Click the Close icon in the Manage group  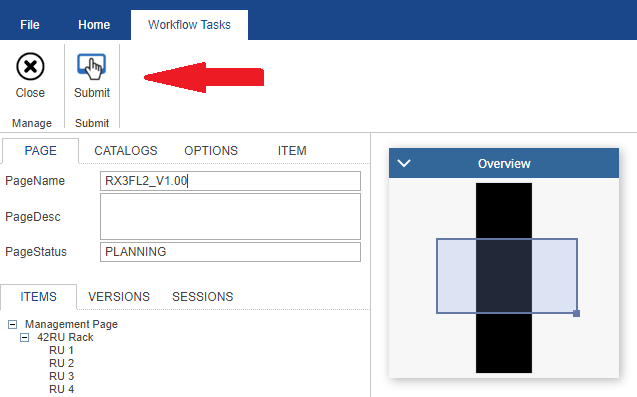click(30, 67)
